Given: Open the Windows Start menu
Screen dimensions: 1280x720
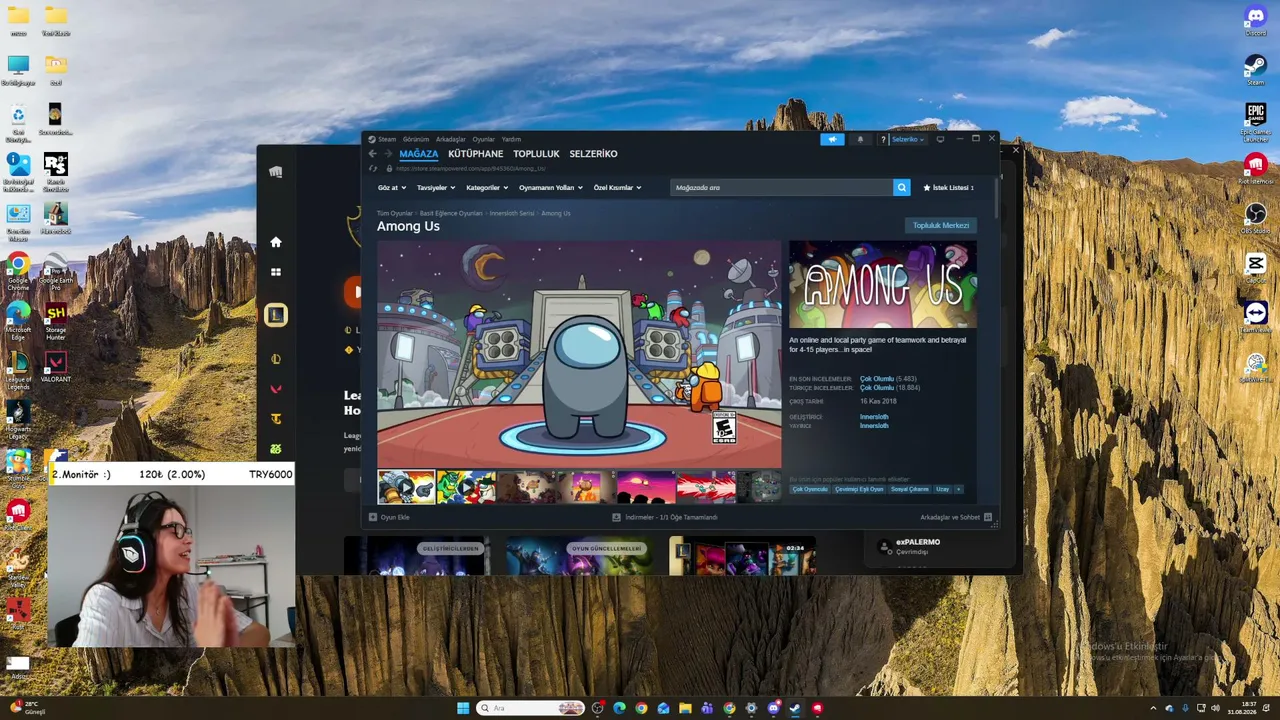Looking at the screenshot, I should [463, 708].
